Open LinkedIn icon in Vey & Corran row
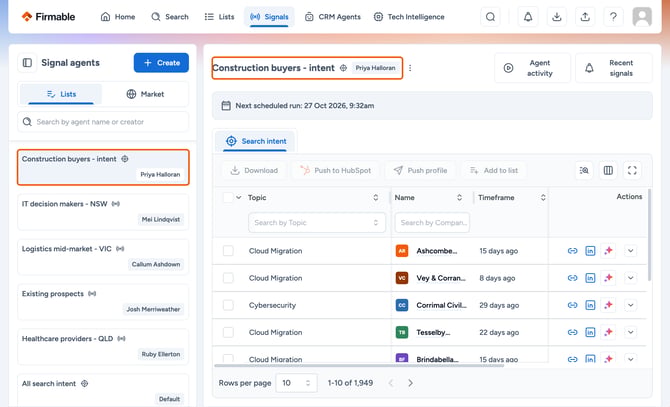 click(x=590, y=278)
